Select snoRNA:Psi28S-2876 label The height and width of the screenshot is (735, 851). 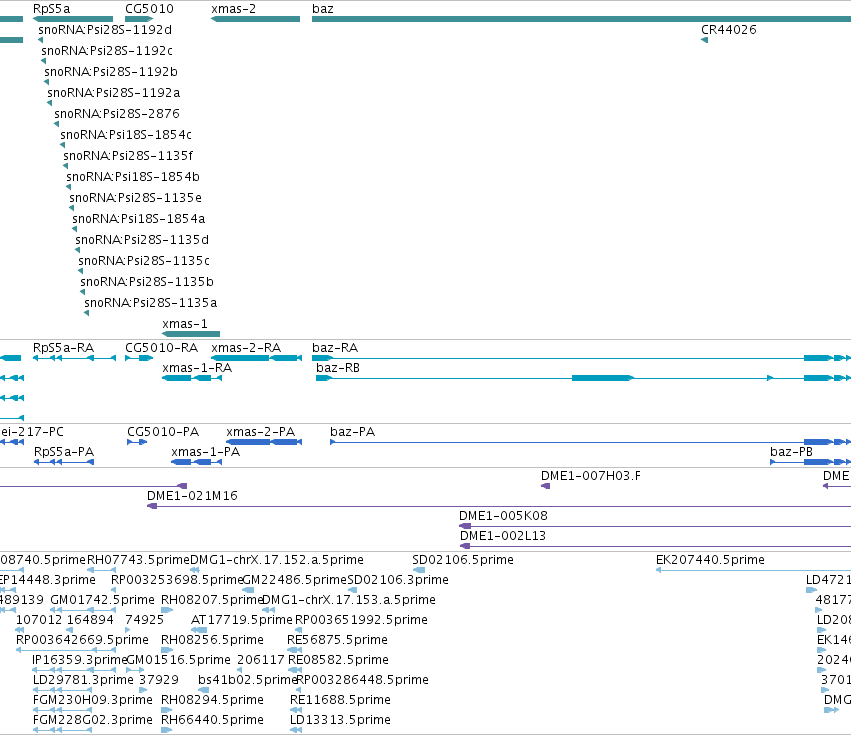point(117,113)
